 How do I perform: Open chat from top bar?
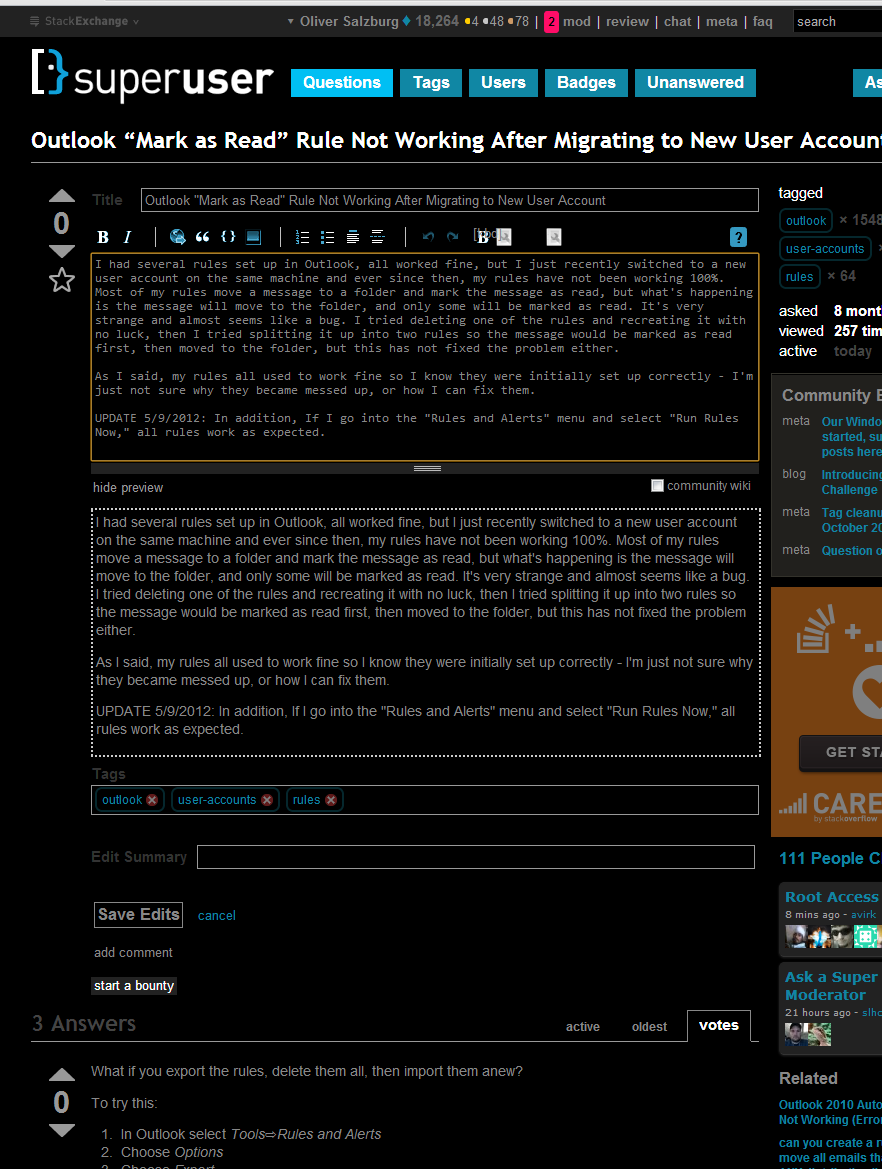pyautogui.click(x=678, y=22)
